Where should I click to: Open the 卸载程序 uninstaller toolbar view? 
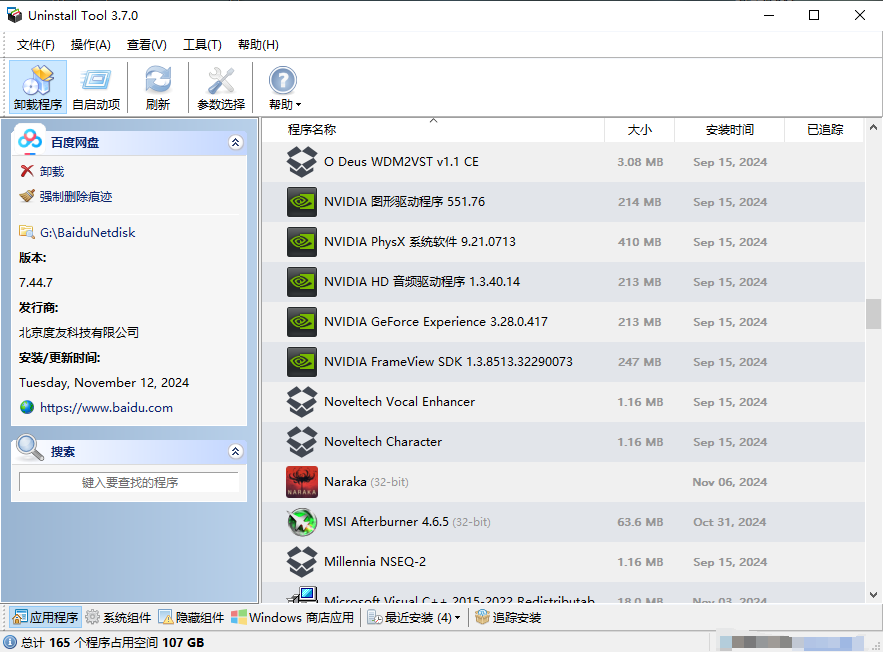click(x=38, y=87)
